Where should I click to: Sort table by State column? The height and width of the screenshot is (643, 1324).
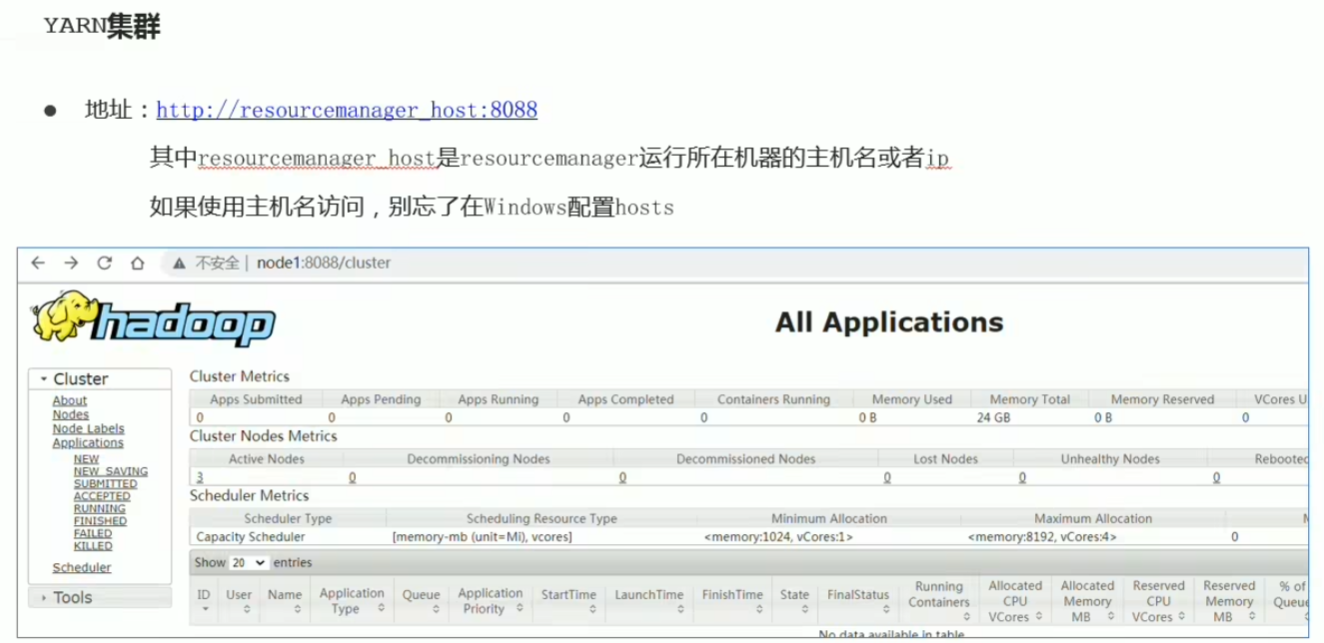tap(795, 601)
